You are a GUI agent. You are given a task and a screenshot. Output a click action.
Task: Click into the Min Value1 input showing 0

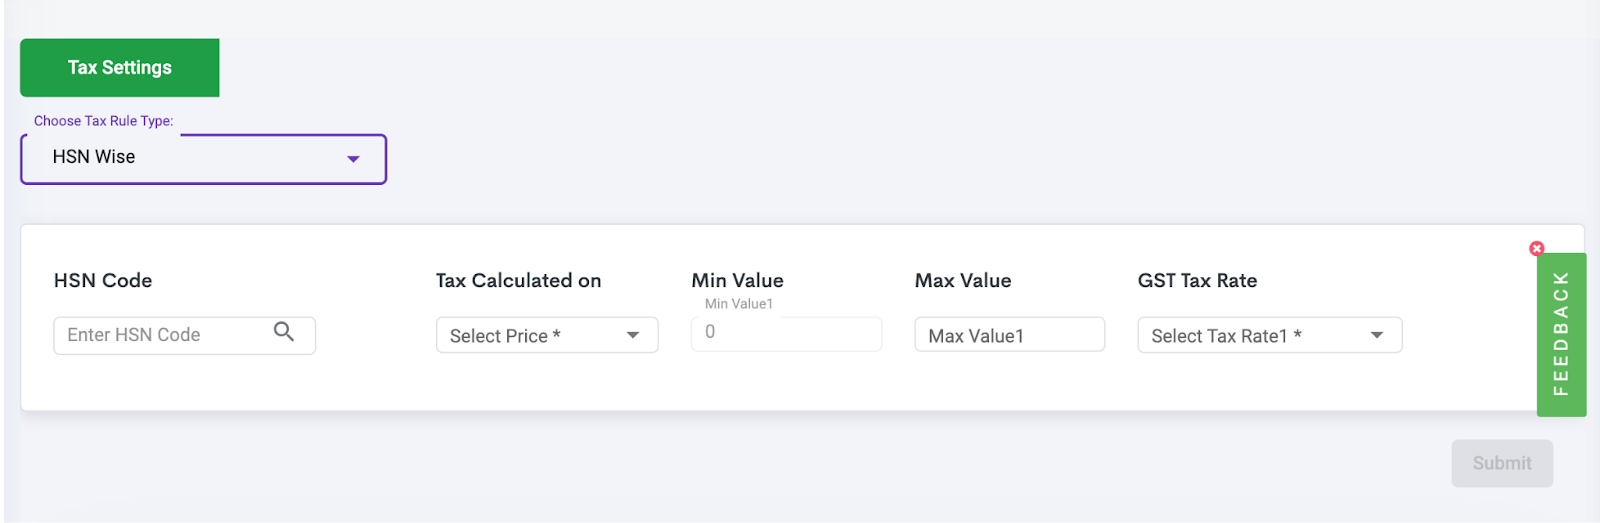tap(786, 333)
